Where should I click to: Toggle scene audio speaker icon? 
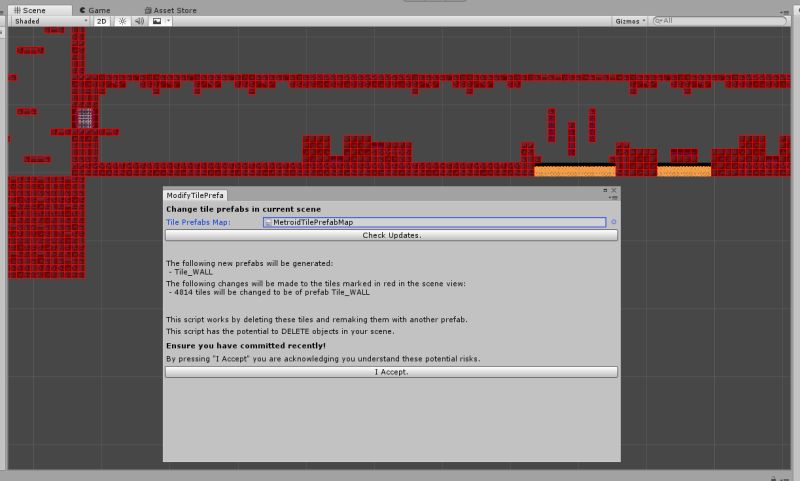tap(139, 21)
